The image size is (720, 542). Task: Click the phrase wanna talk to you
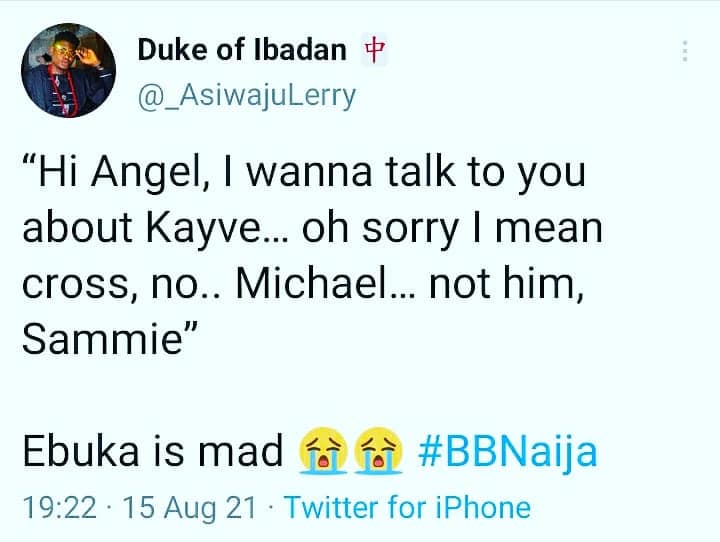(x=416, y=173)
